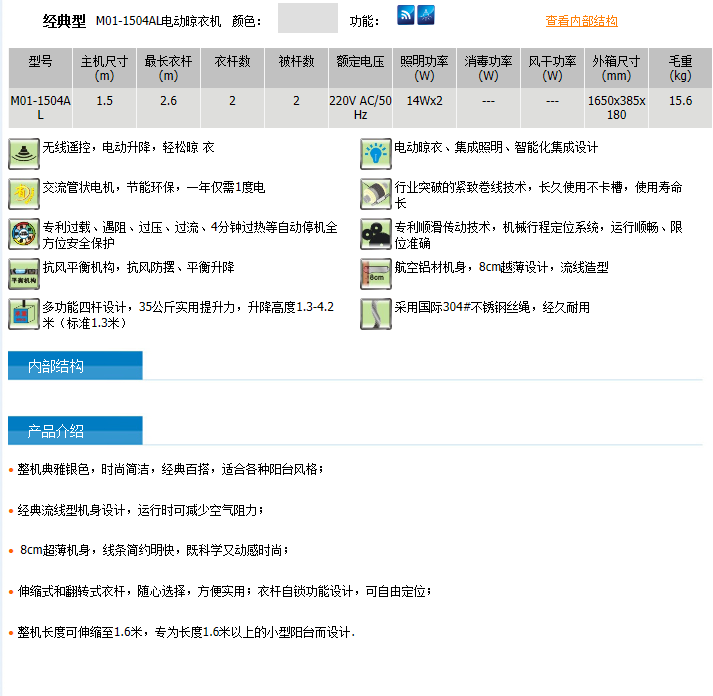Click the 外箱尺寸 column header
Screen dimensions: 713x696
(616, 68)
